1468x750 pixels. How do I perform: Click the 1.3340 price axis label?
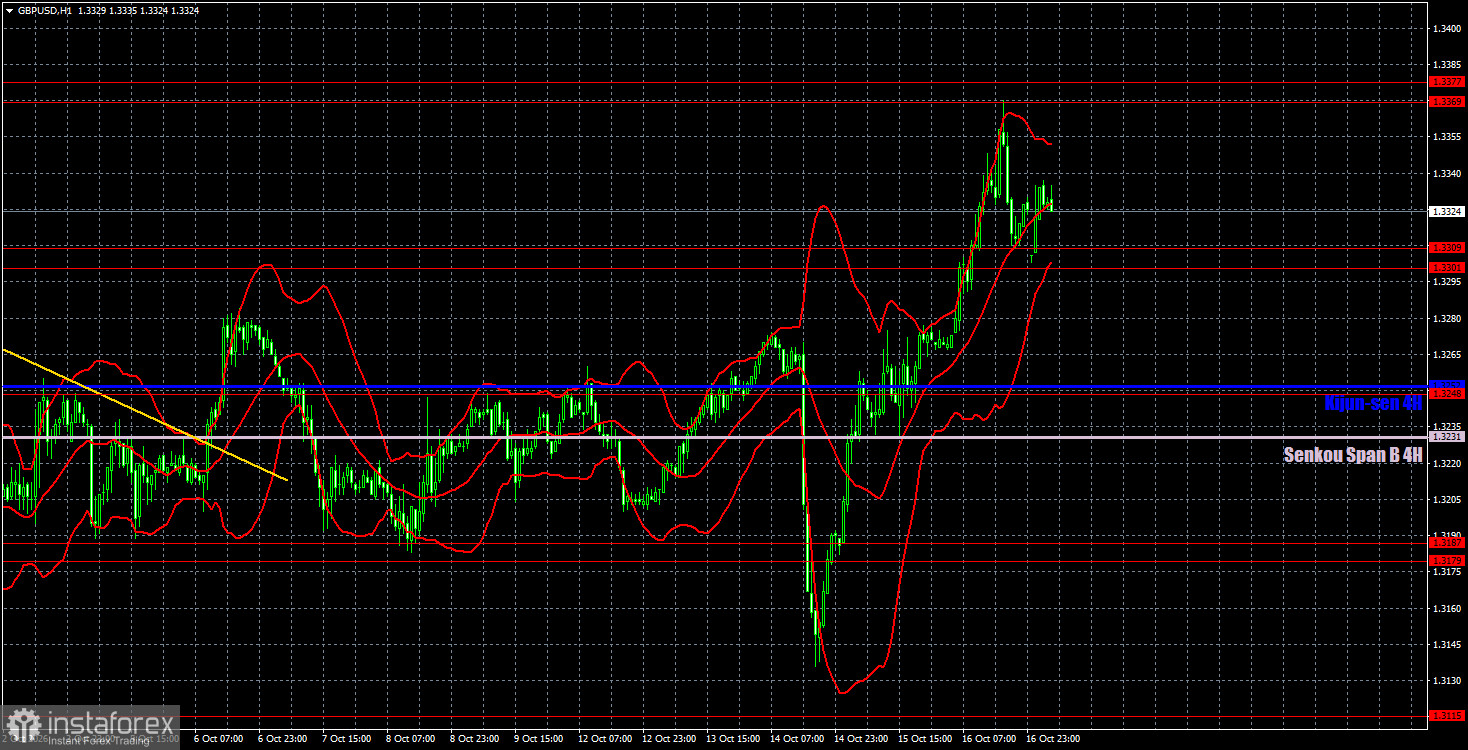[x=1446, y=174]
